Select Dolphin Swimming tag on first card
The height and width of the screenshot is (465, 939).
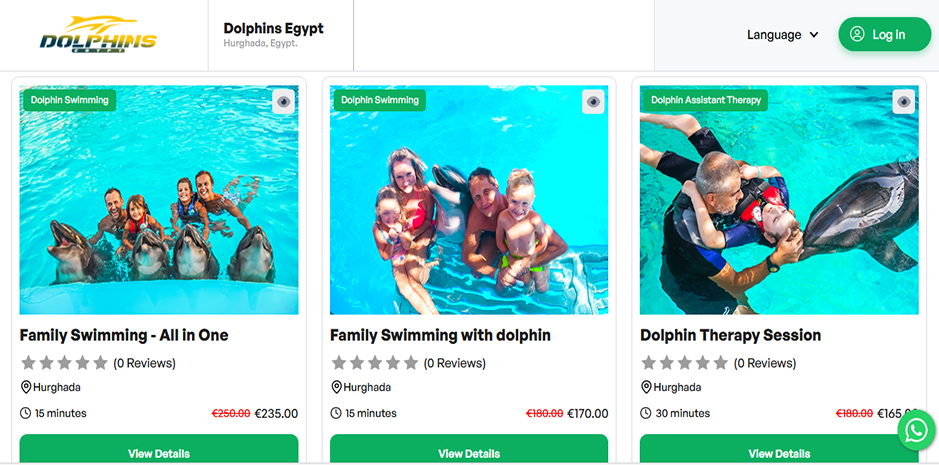pos(69,100)
